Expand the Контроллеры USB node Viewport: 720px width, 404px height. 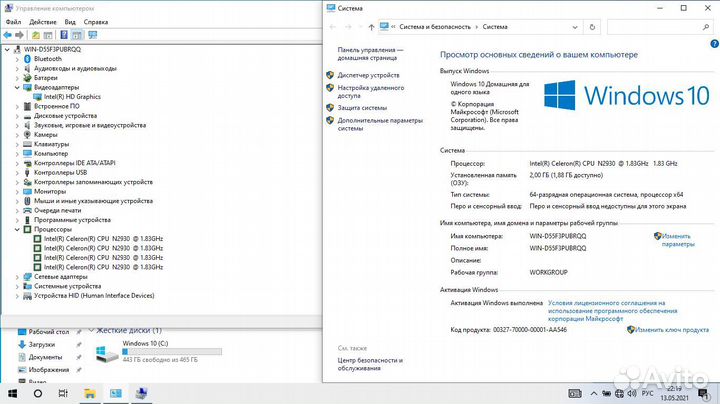coord(17,173)
